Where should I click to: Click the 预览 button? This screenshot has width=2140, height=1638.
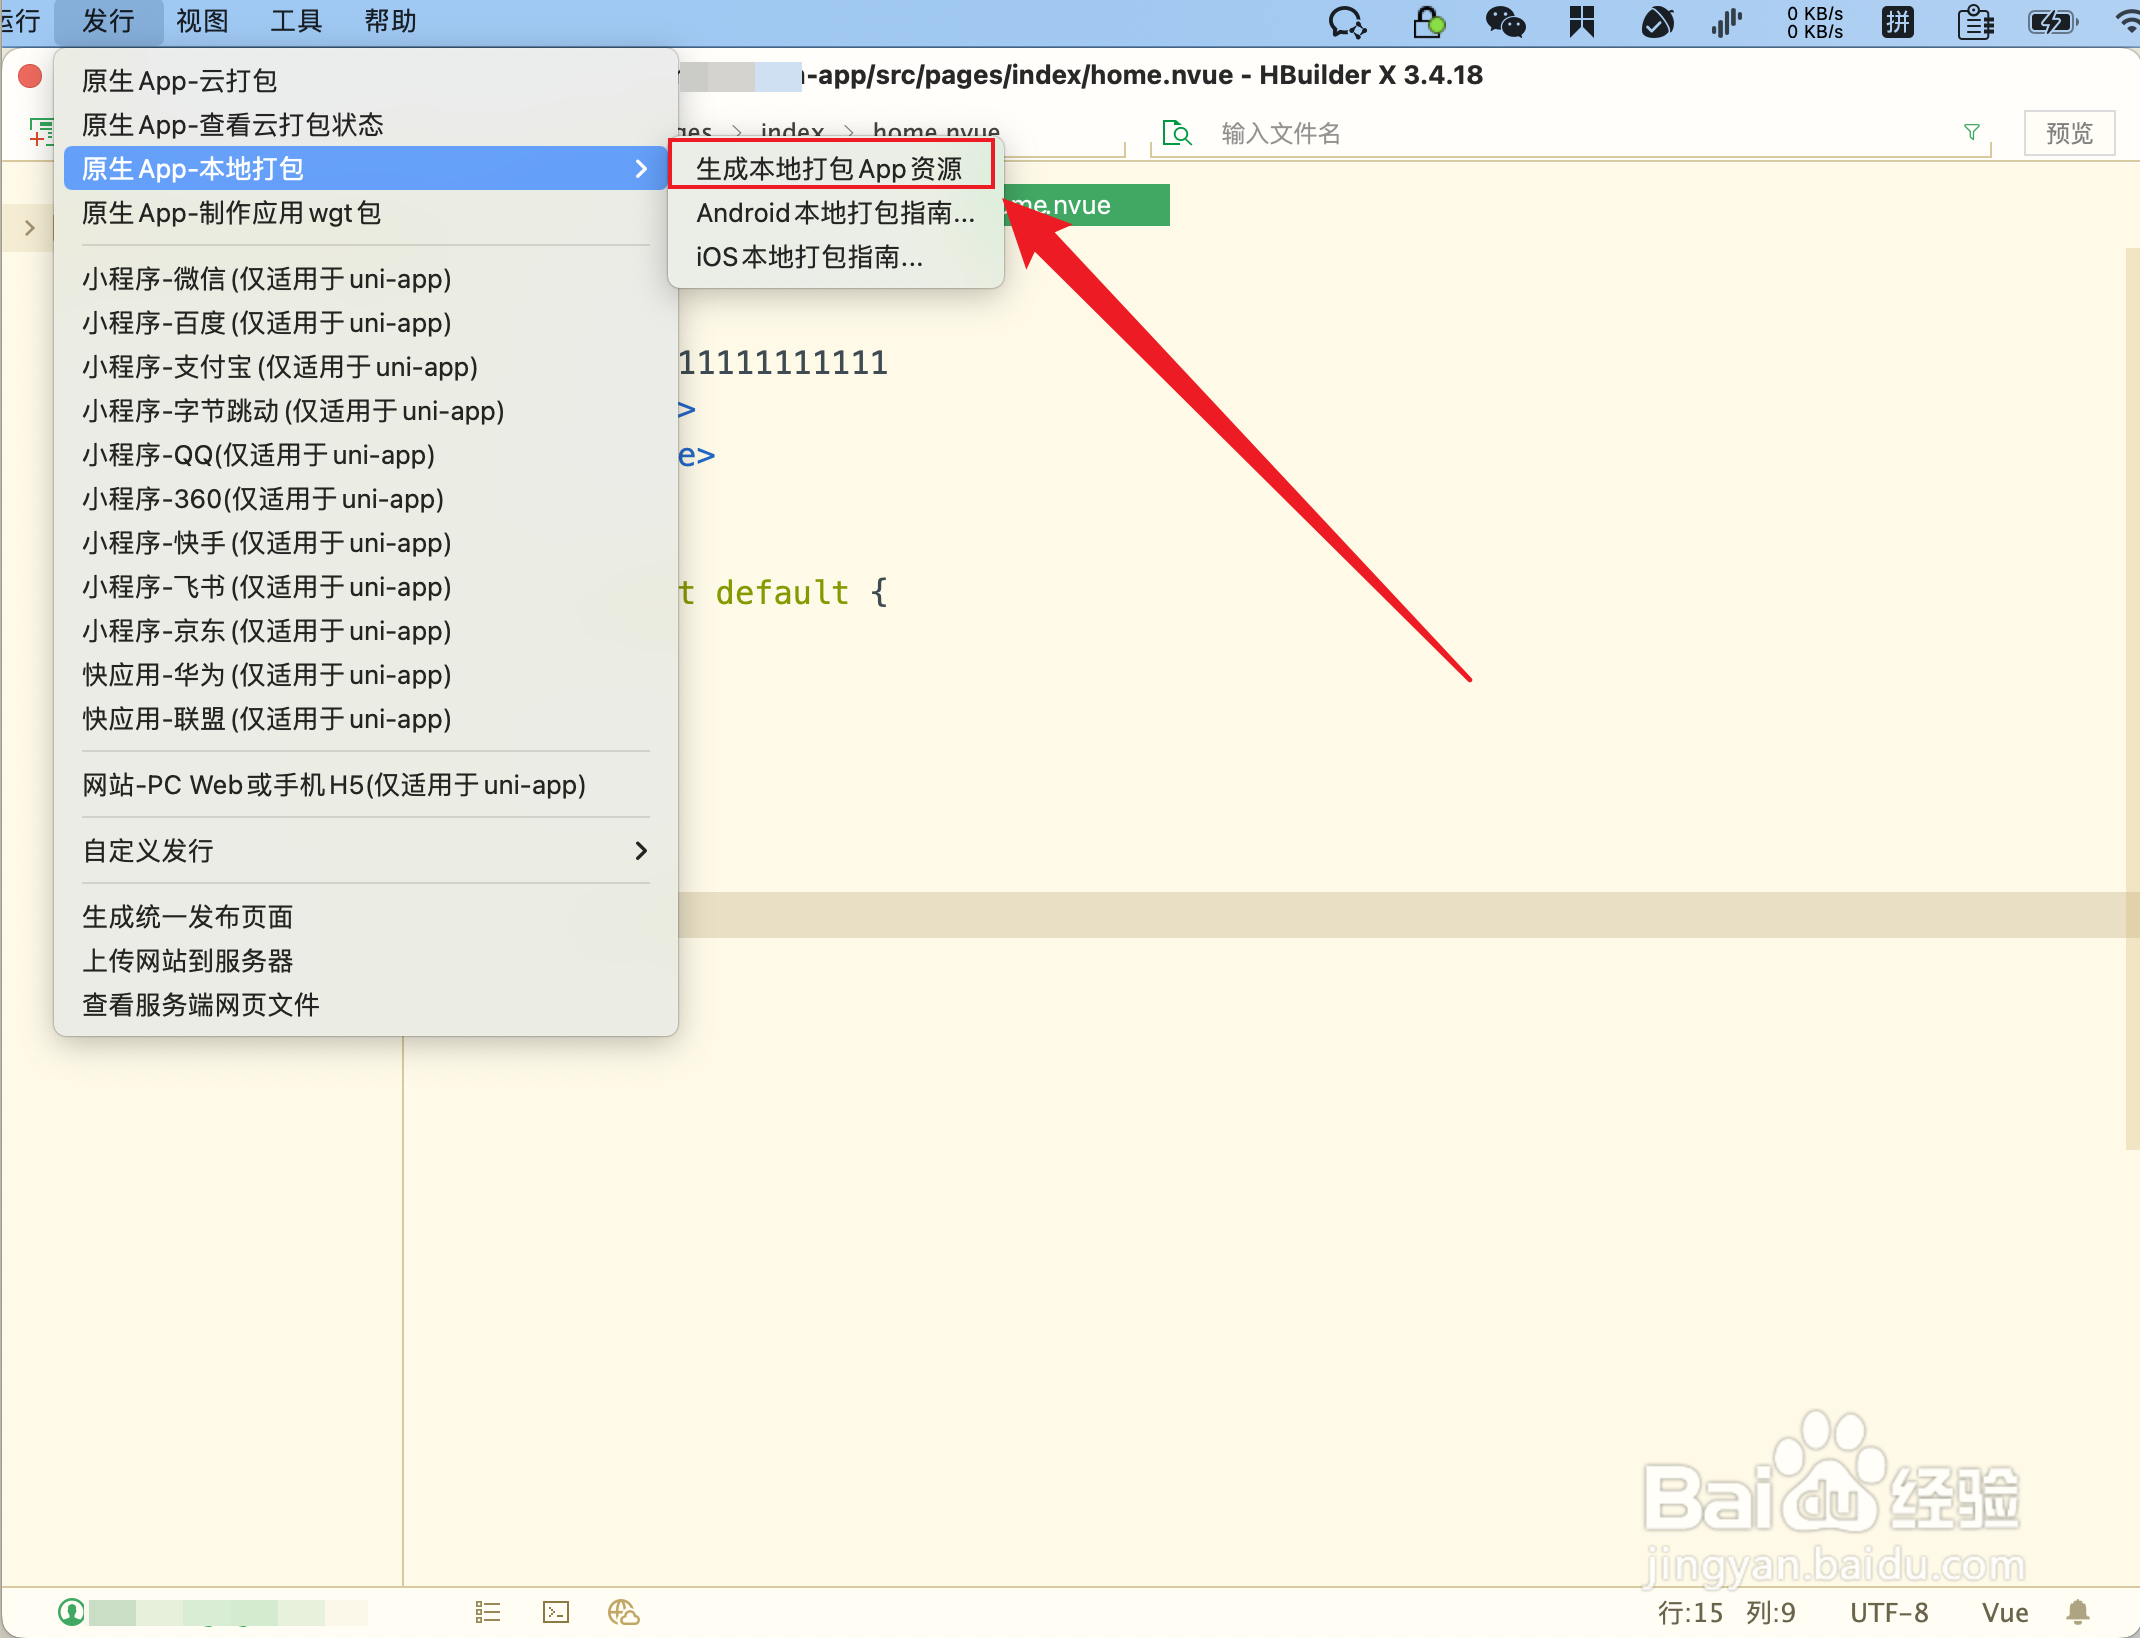[2069, 133]
